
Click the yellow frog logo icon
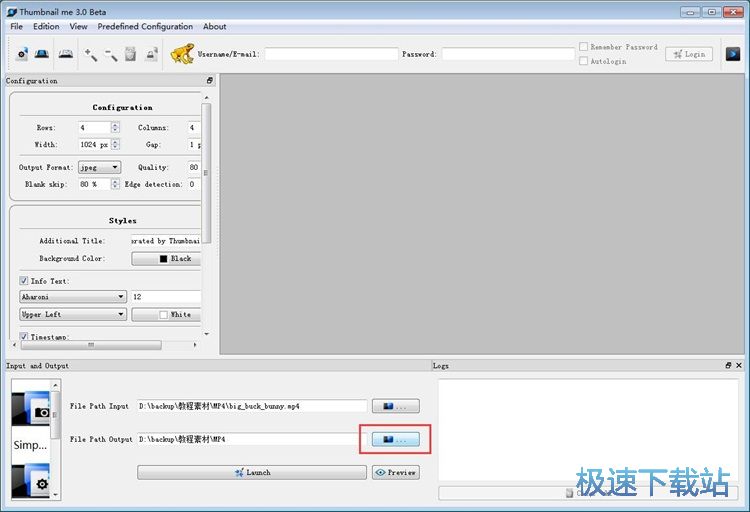click(x=182, y=54)
